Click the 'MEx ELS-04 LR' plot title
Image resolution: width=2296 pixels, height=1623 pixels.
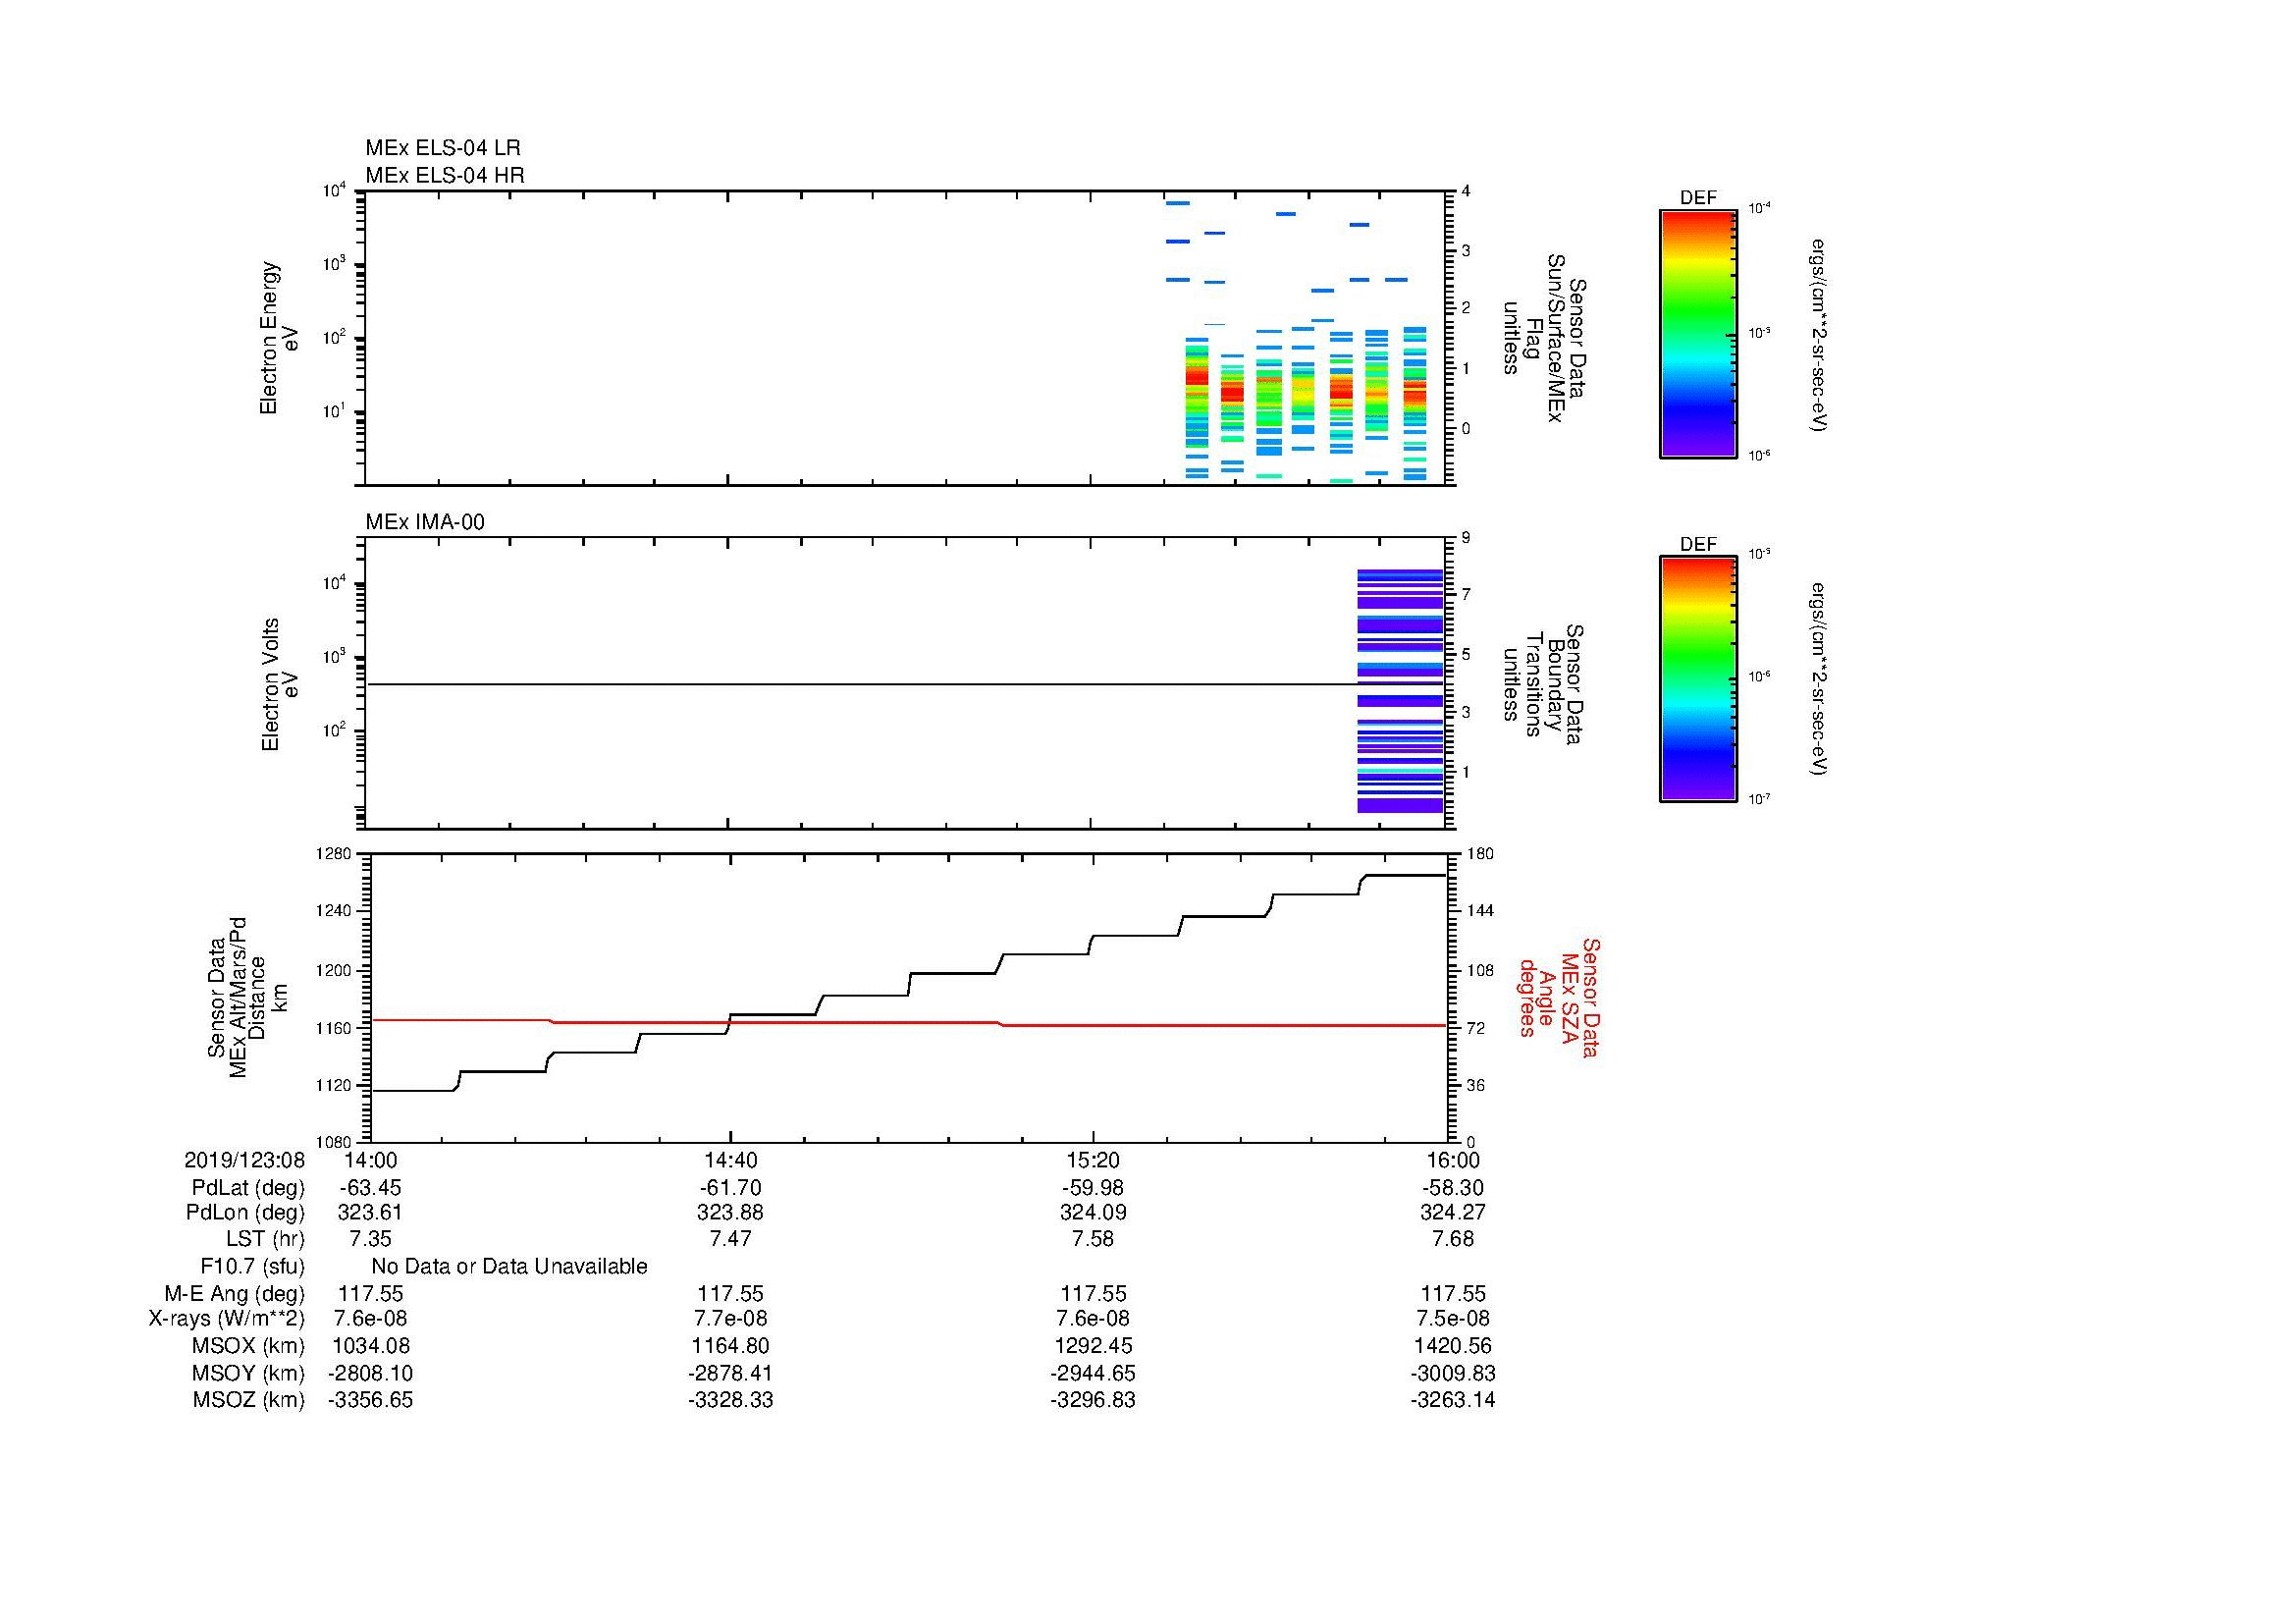click(443, 148)
